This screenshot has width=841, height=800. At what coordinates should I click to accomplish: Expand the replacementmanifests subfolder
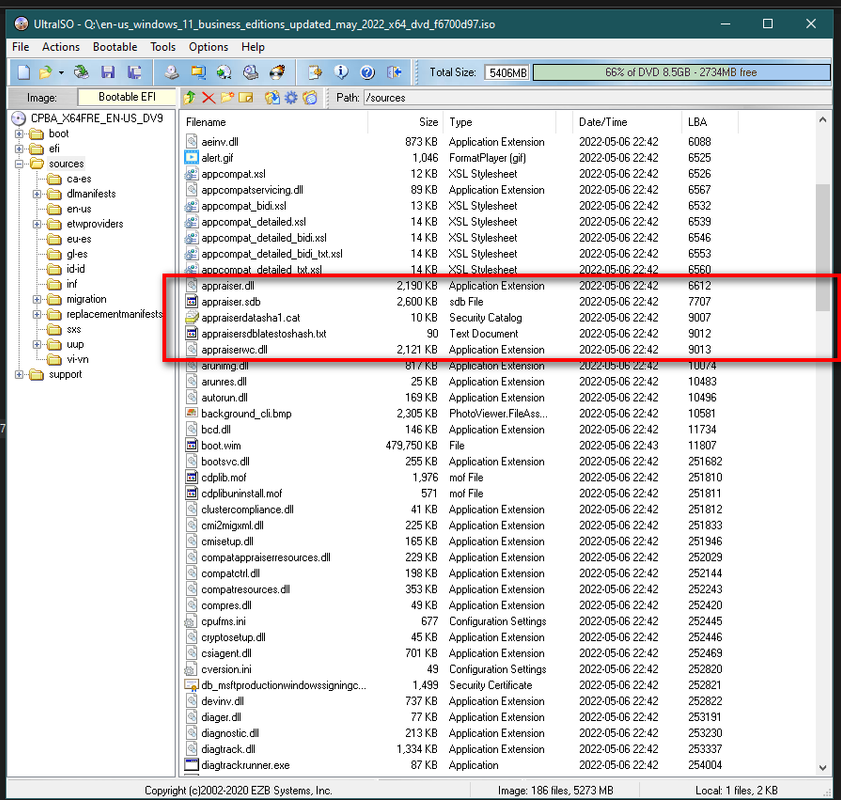37,314
